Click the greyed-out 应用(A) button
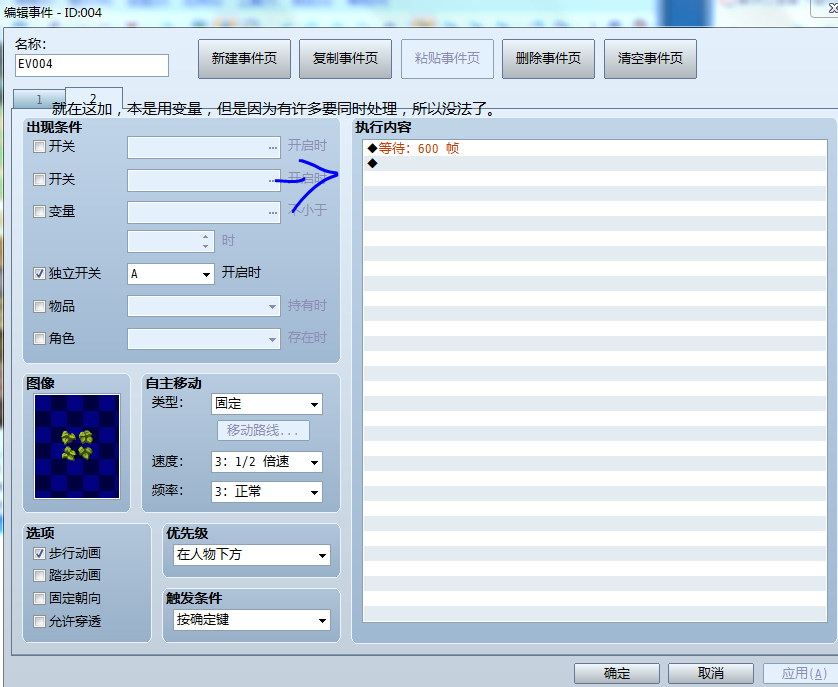Screen dimensions: 838x687 click(803, 673)
